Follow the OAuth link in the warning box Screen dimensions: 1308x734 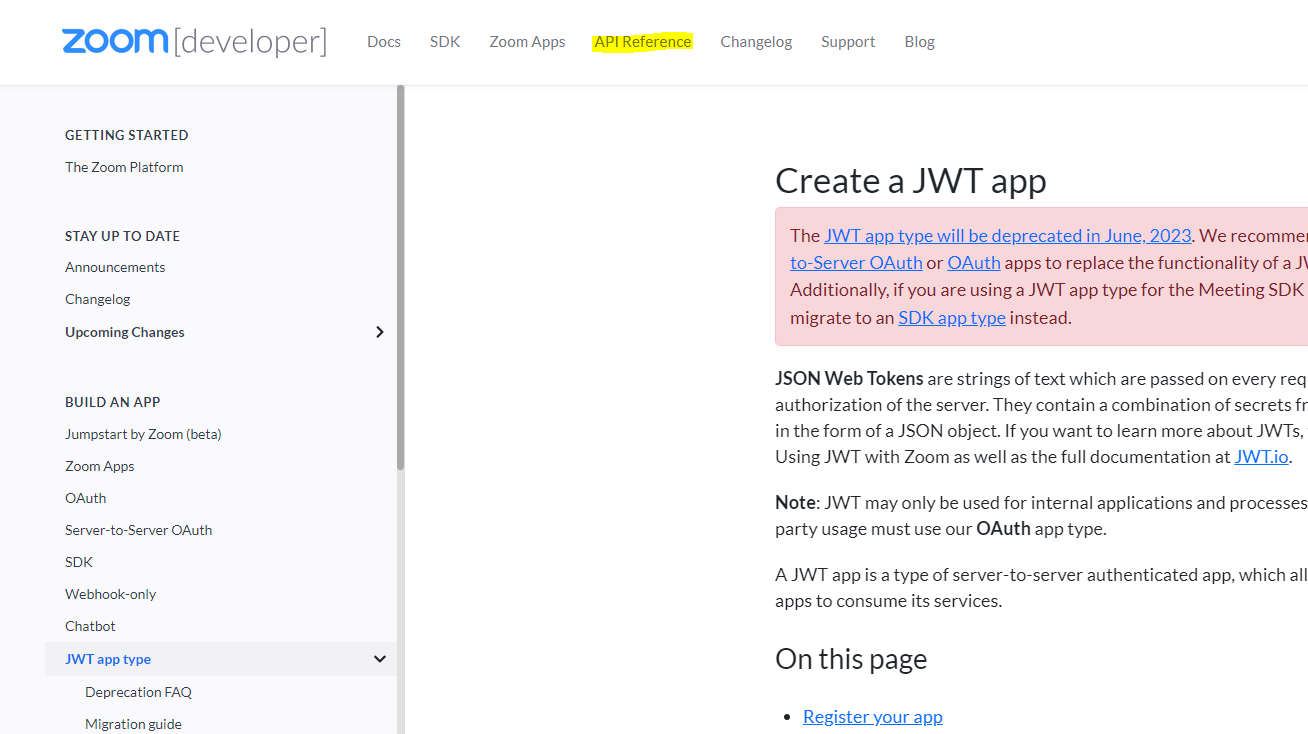pos(974,263)
